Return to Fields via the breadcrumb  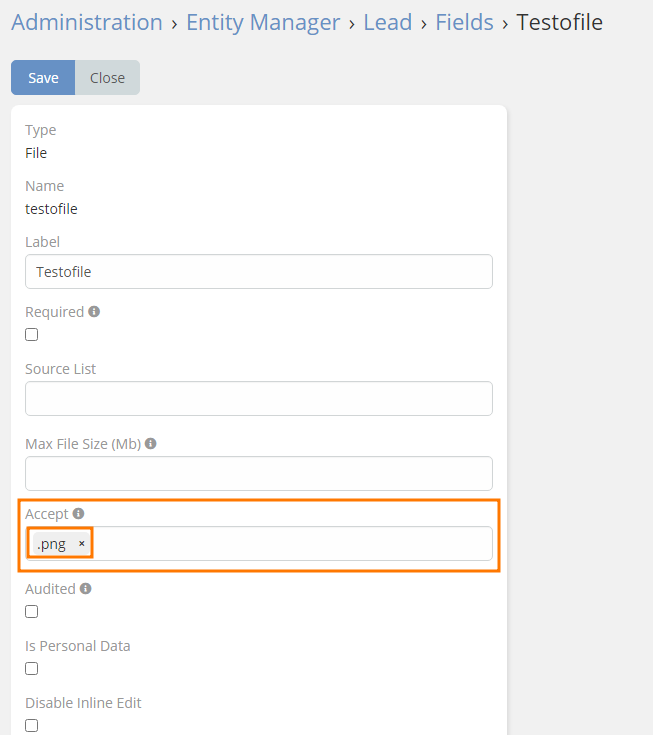pyautogui.click(x=464, y=22)
